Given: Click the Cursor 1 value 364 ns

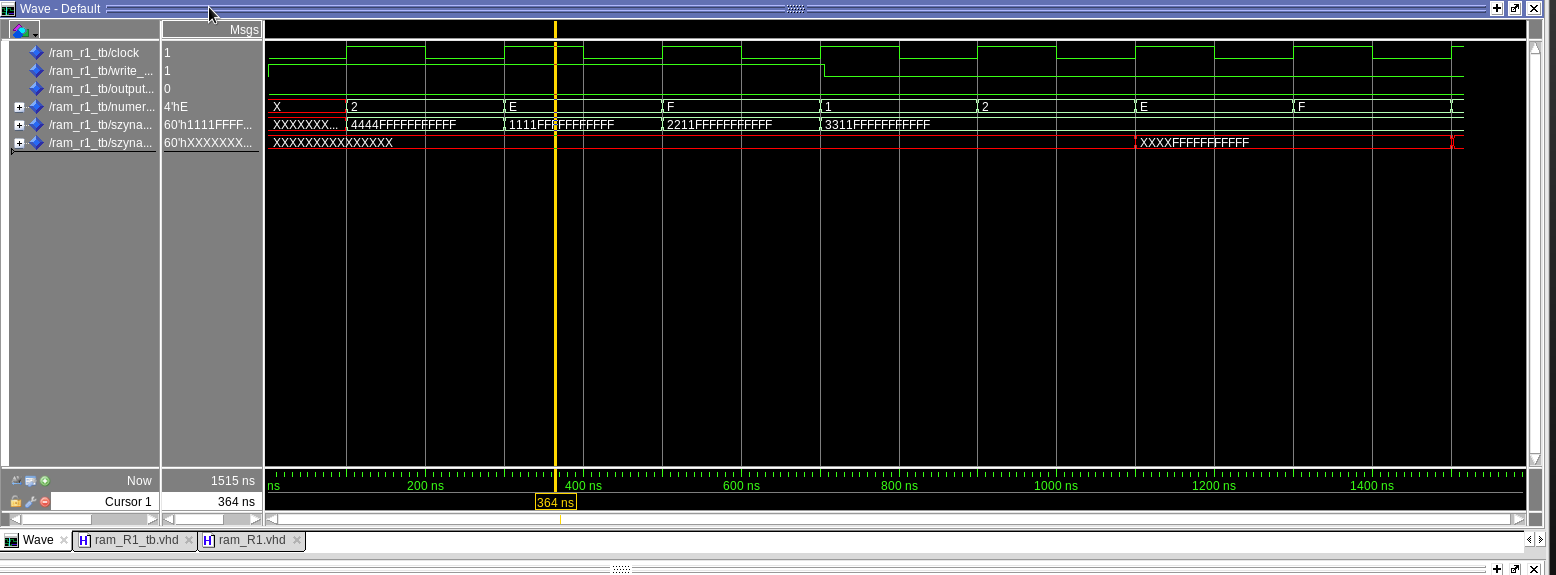Looking at the screenshot, I should pos(236,501).
